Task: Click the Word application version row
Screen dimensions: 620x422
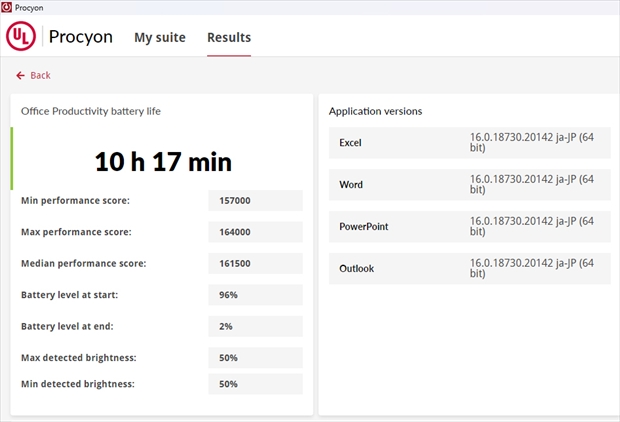Action: (x=469, y=185)
